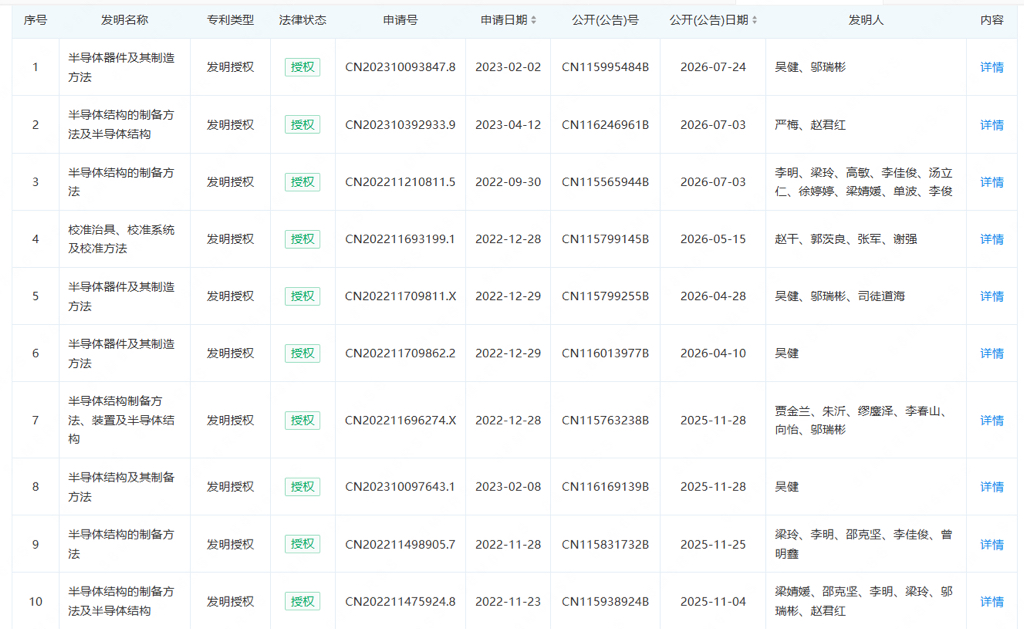Click inventors 吴健、邬瑞彬、司徒道海
The width and height of the screenshot is (1024, 629).
[x=840, y=297]
